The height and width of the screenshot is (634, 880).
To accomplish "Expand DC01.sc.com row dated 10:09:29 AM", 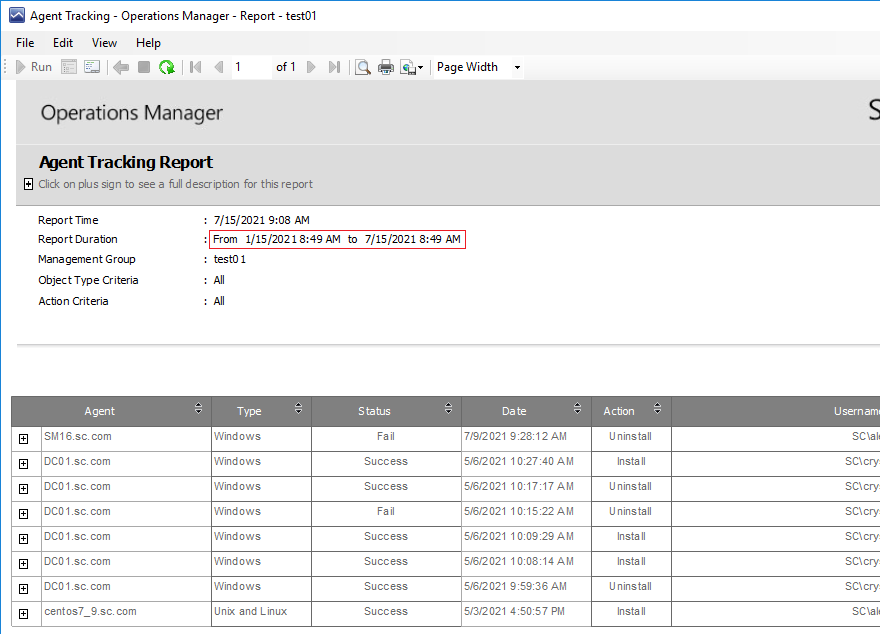I will click(x=24, y=539).
